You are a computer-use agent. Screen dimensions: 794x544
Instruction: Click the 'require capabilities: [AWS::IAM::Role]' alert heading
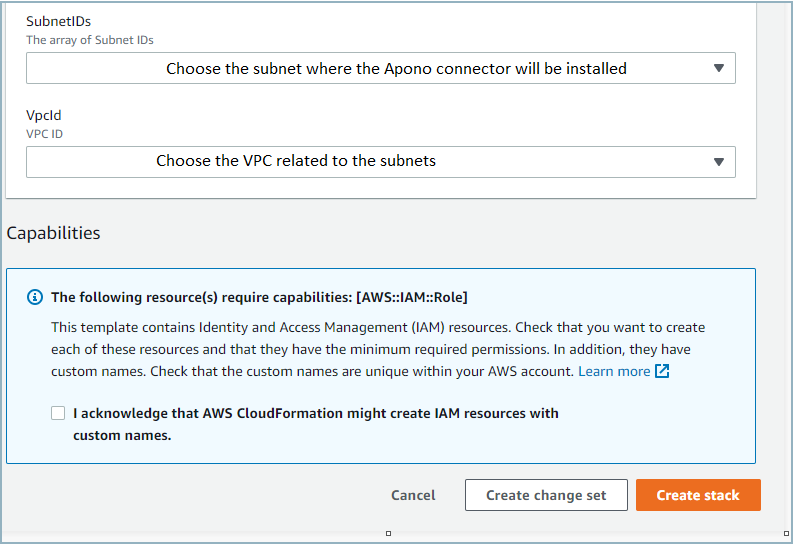click(x=260, y=297)
